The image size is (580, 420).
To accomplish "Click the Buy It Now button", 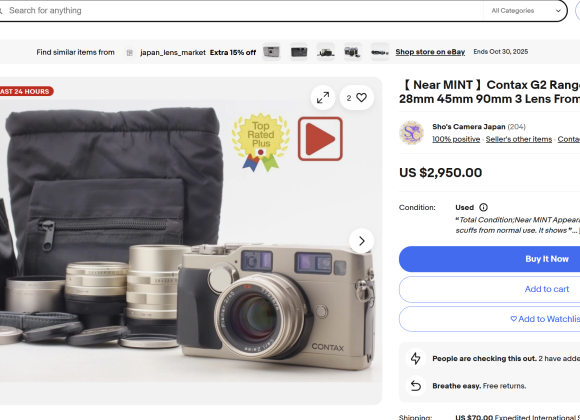I will 489,259.
